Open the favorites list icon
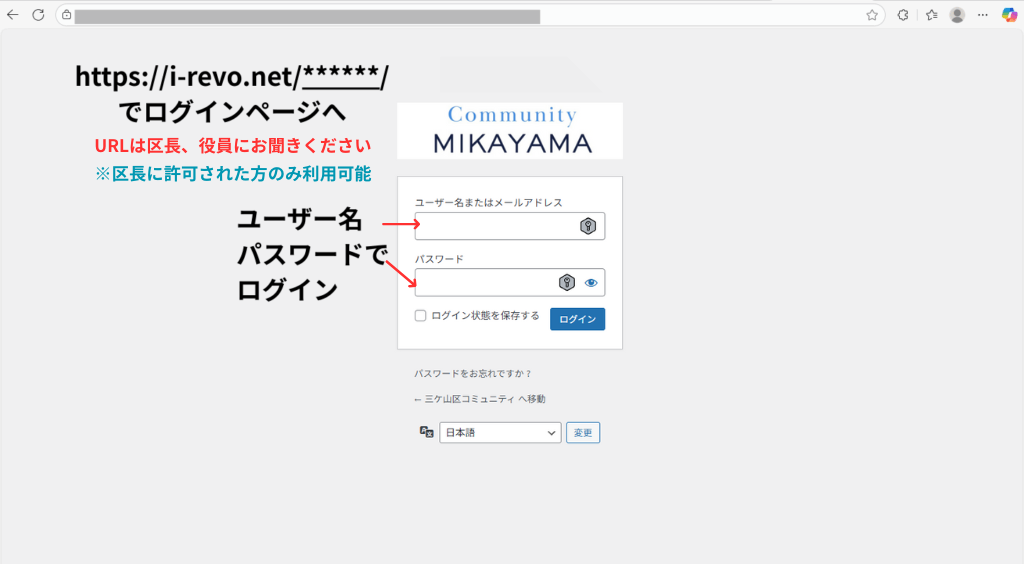 [931, 15]
